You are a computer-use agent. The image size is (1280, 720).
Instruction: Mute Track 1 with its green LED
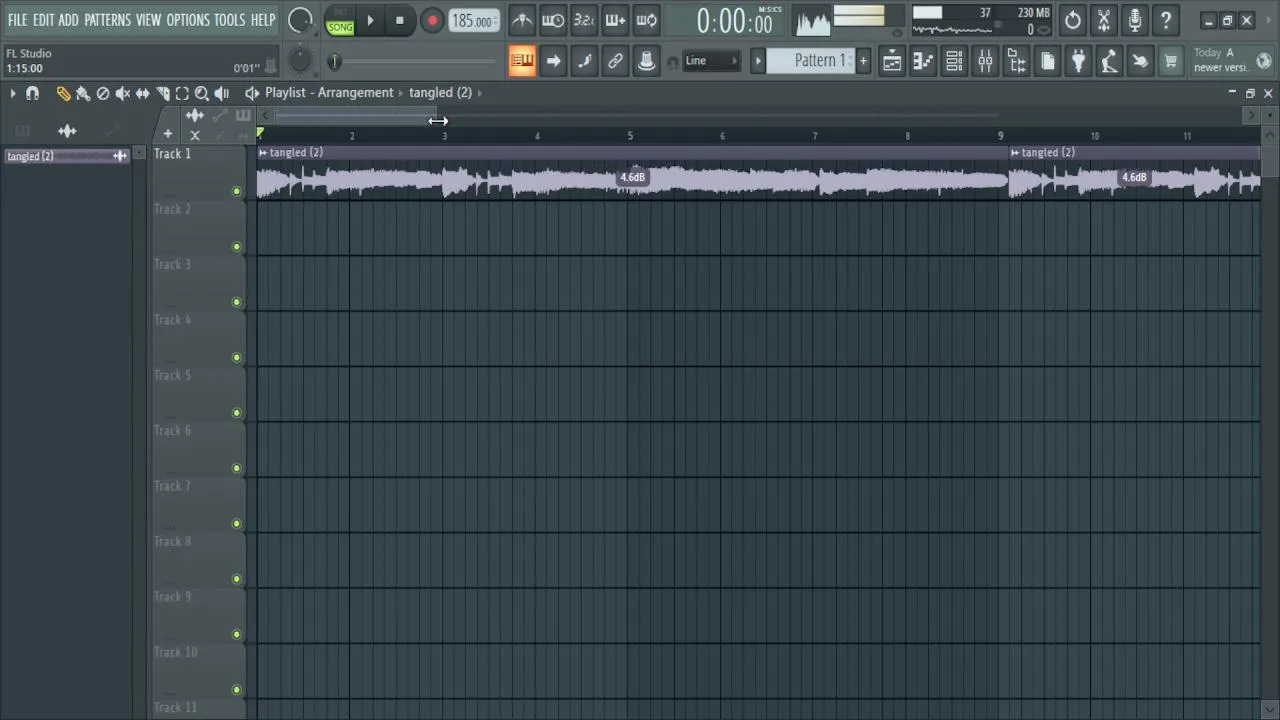coord(237,191)
